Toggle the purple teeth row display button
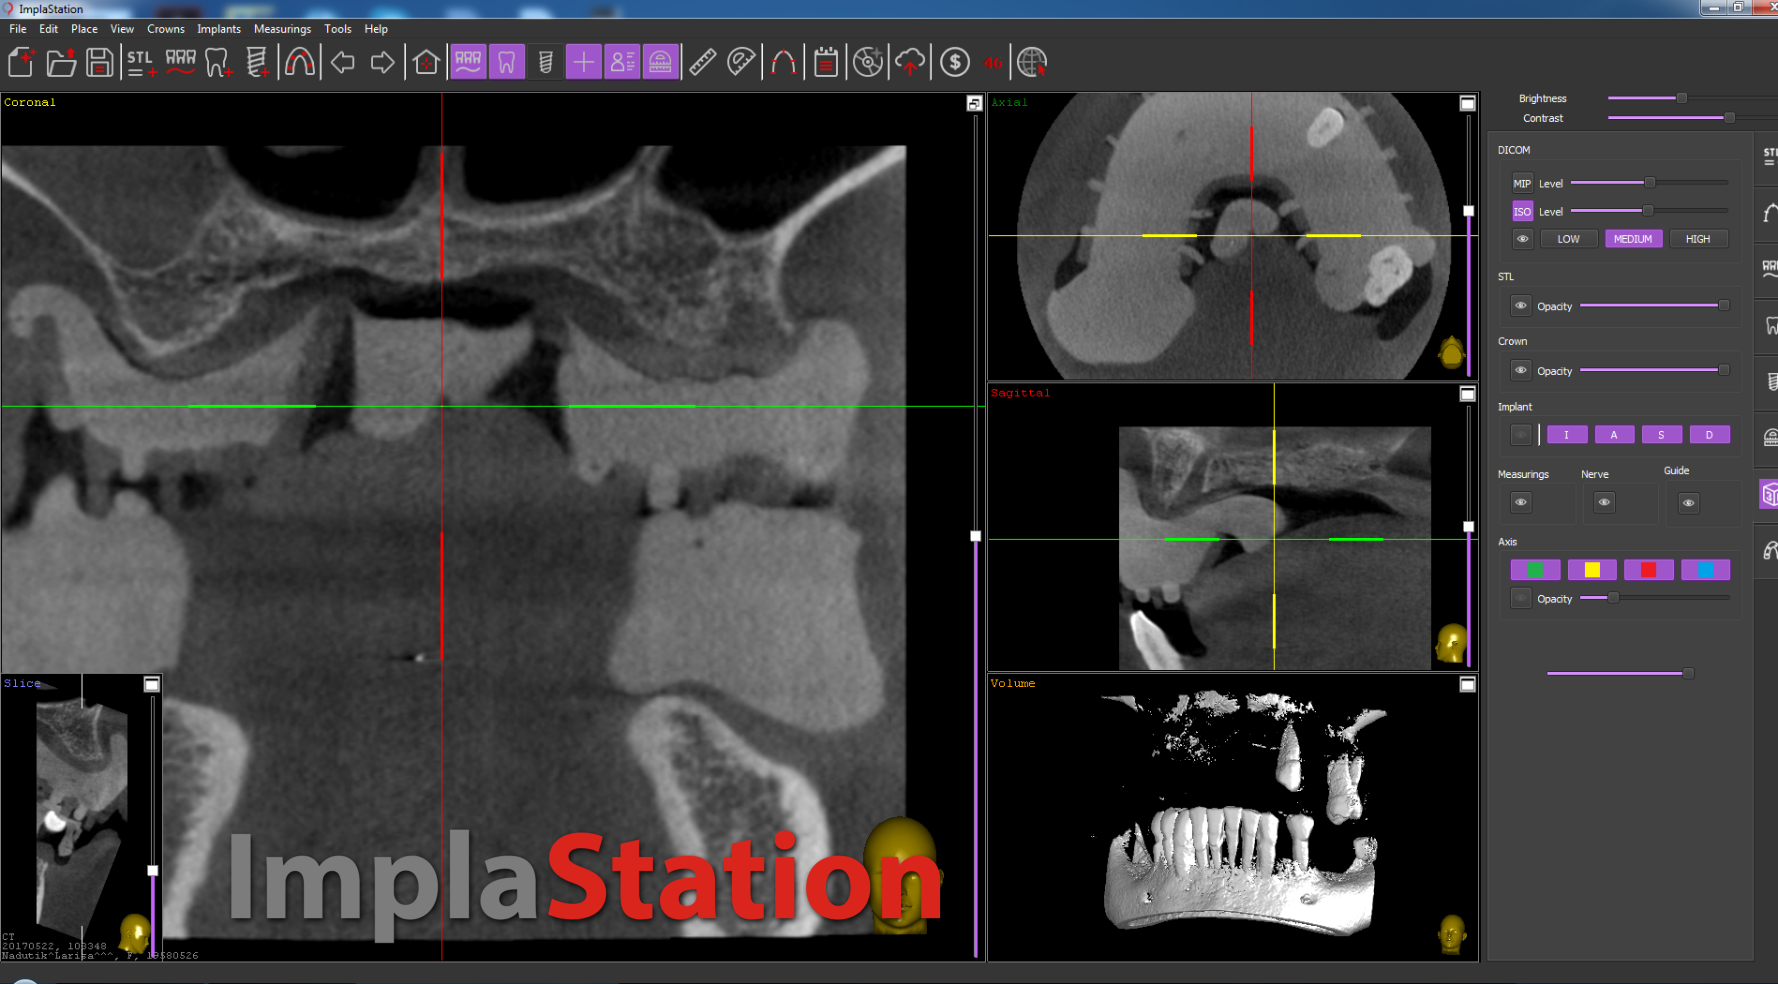This screenshot has height=984, width=1778. pyautogui.click(x=468, y=62)
